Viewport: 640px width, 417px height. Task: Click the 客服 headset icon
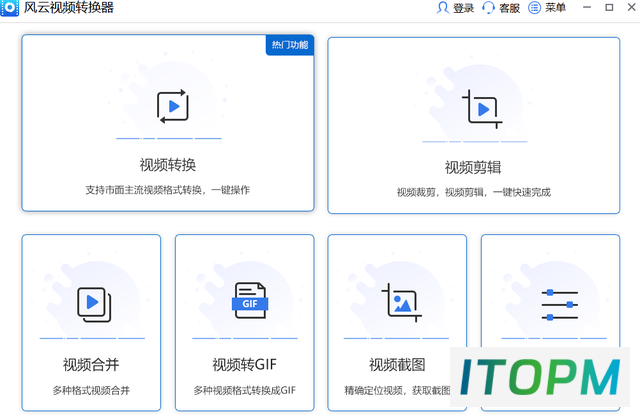[x=488, y=8]
